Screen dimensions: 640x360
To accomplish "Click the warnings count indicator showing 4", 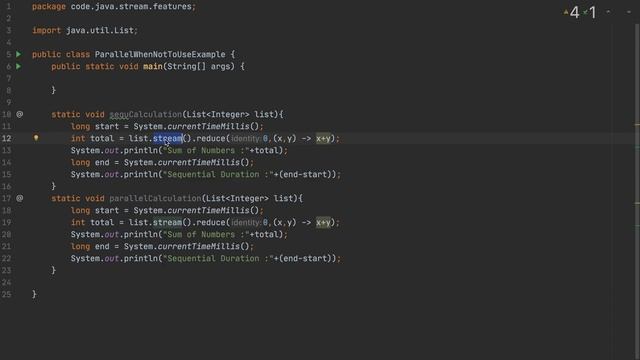I will coord(572,12).
